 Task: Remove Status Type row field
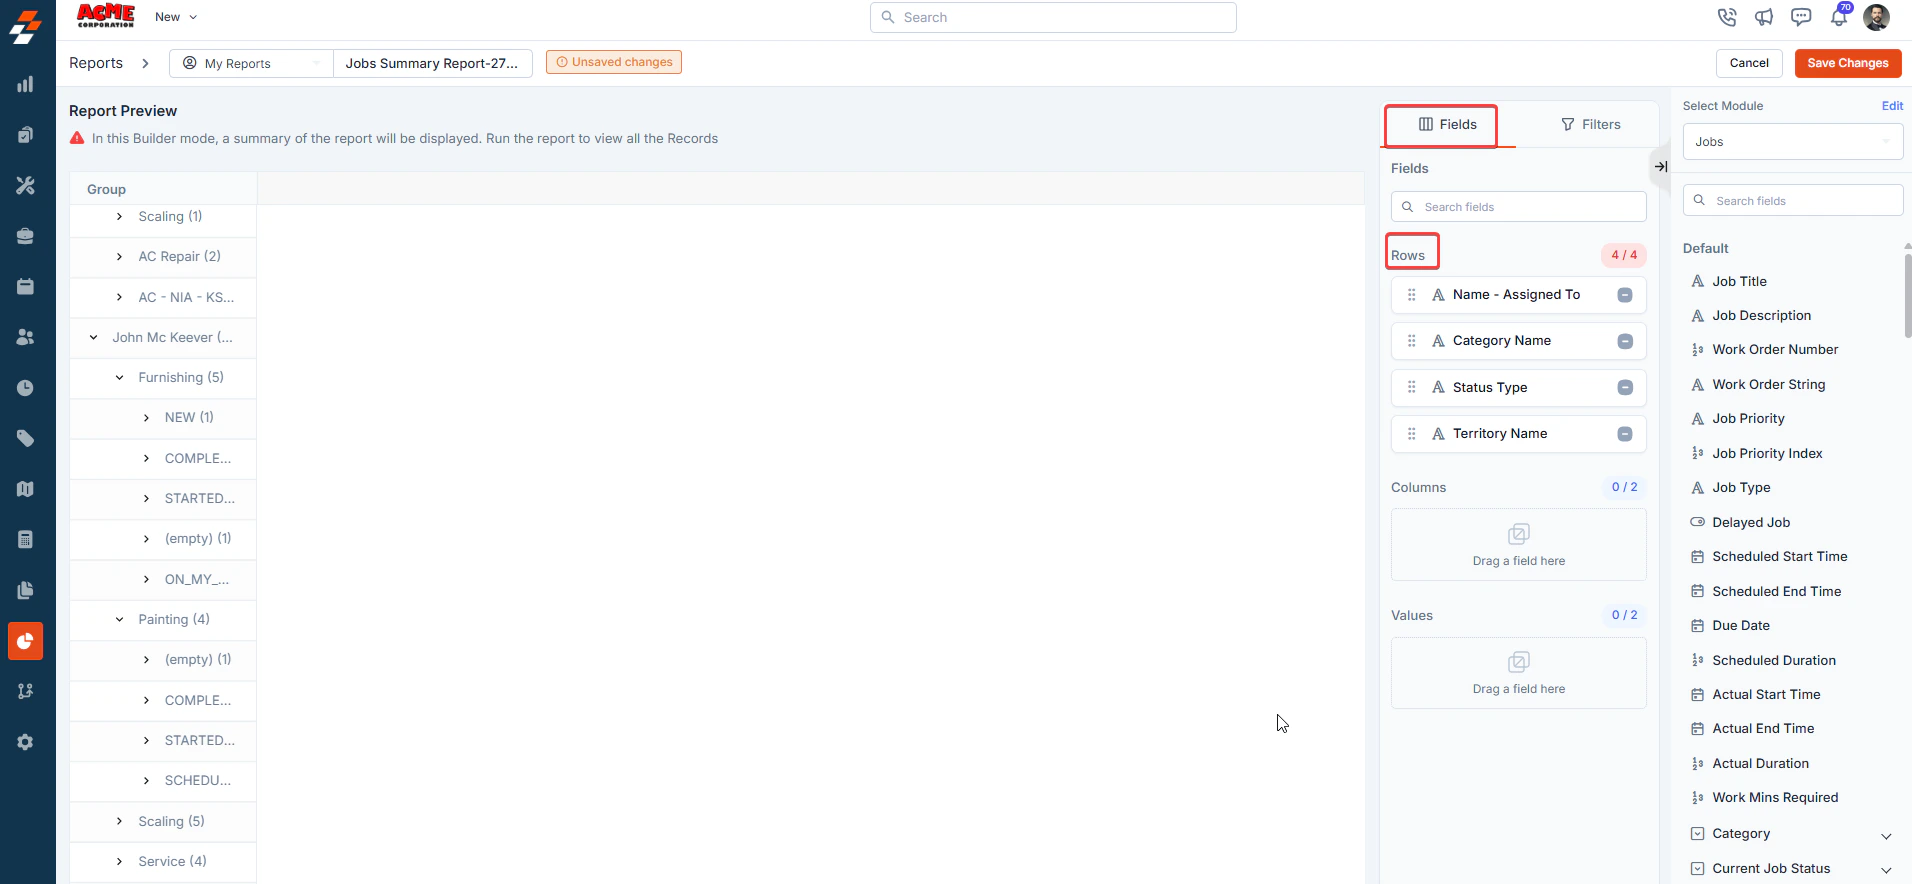(1625, 388)
